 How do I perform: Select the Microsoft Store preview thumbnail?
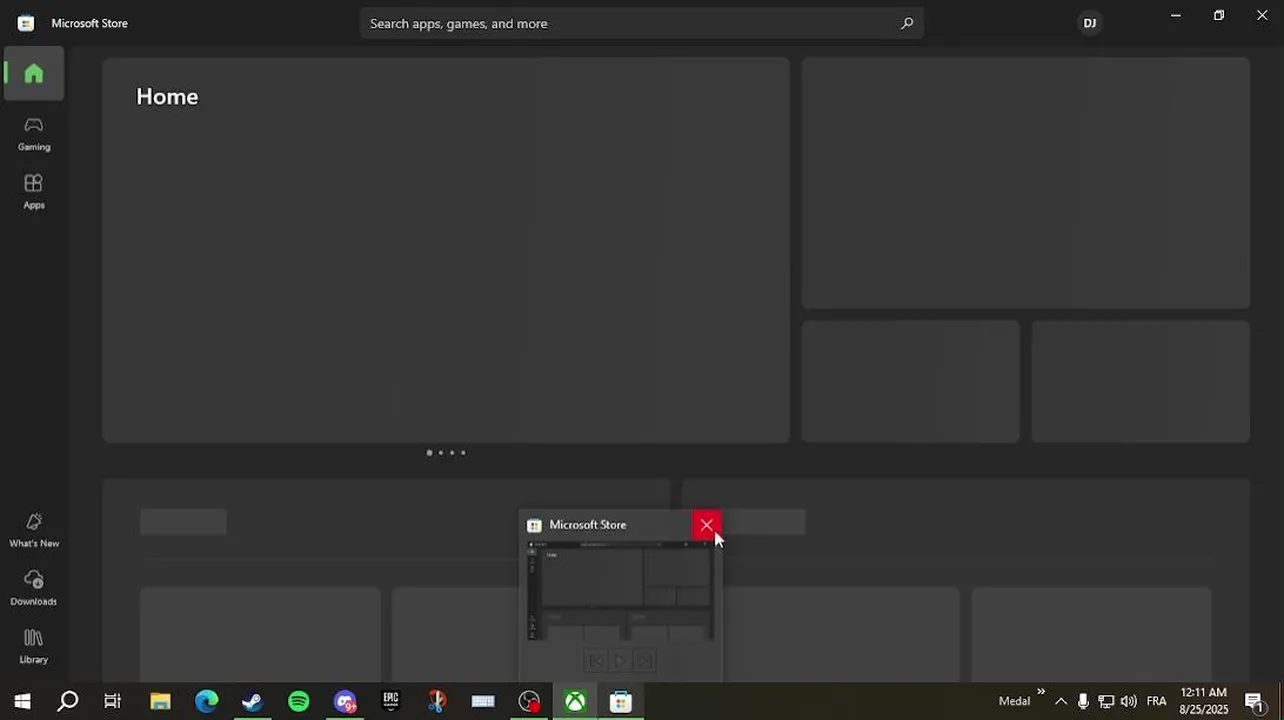point(620,590)
